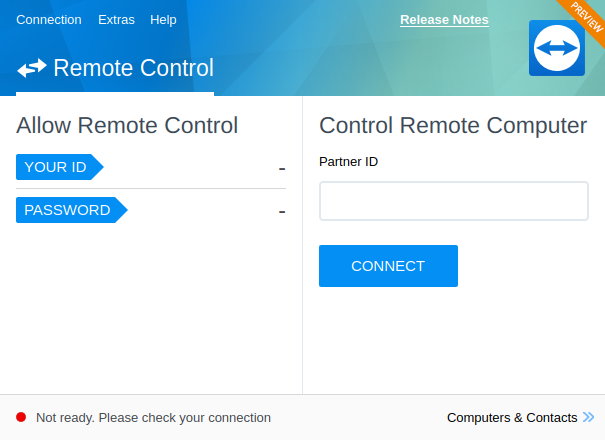Expand panel via double chevron arrows
Image resolution: width=605 pixels, height=440 pixels.
click(x=588, y=417)
